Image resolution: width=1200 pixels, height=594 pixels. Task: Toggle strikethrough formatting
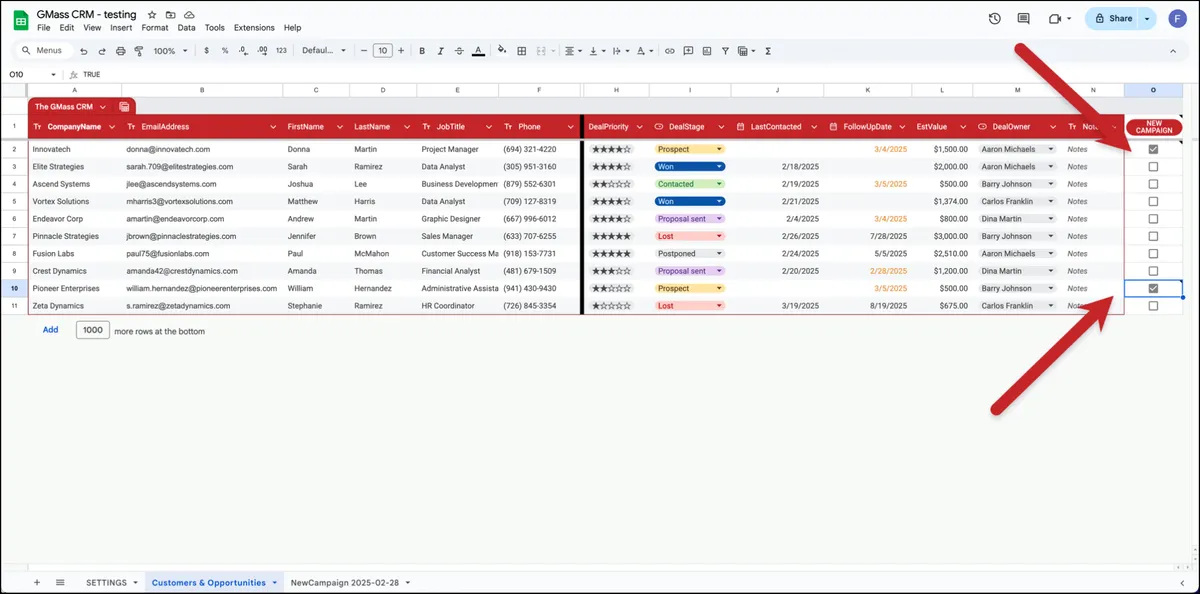pos(459,50)
